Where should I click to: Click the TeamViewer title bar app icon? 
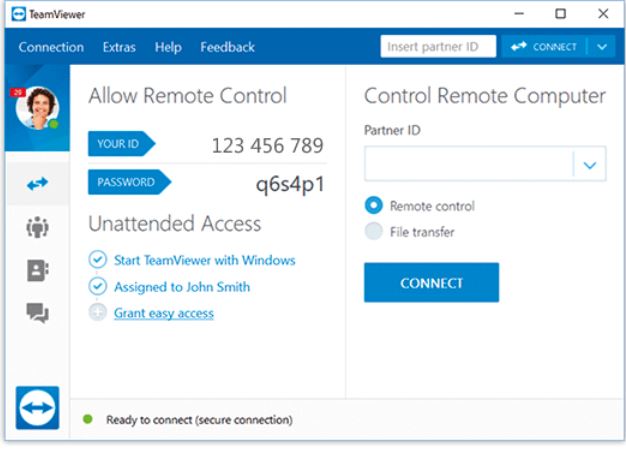(18, 14)
